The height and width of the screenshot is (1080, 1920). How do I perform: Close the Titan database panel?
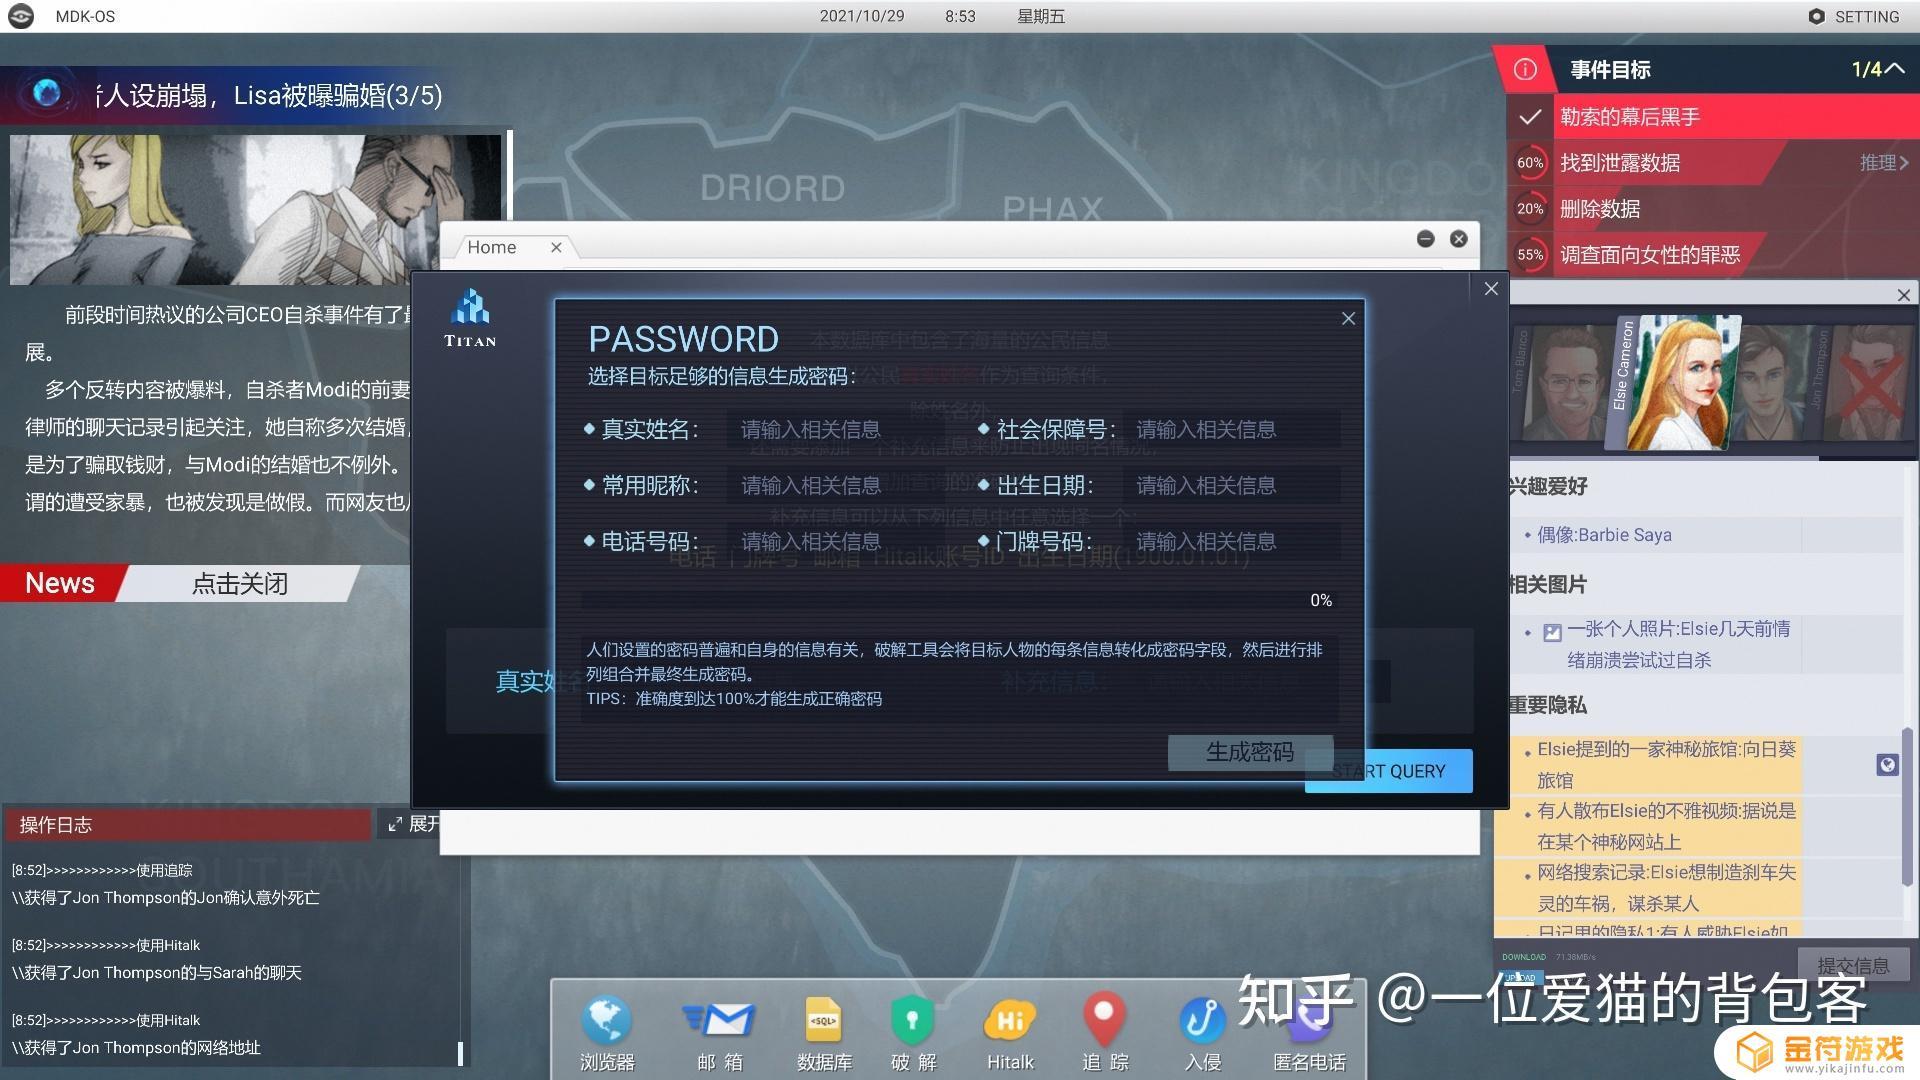coord(1491,288)
